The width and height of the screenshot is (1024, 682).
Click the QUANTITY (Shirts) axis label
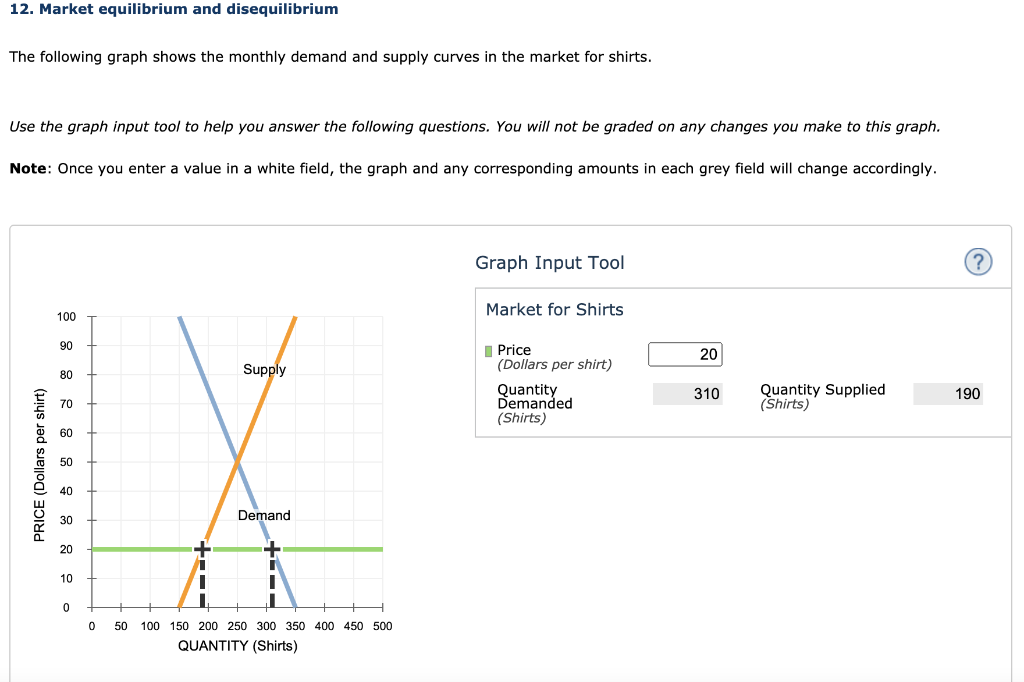(237, 645)
